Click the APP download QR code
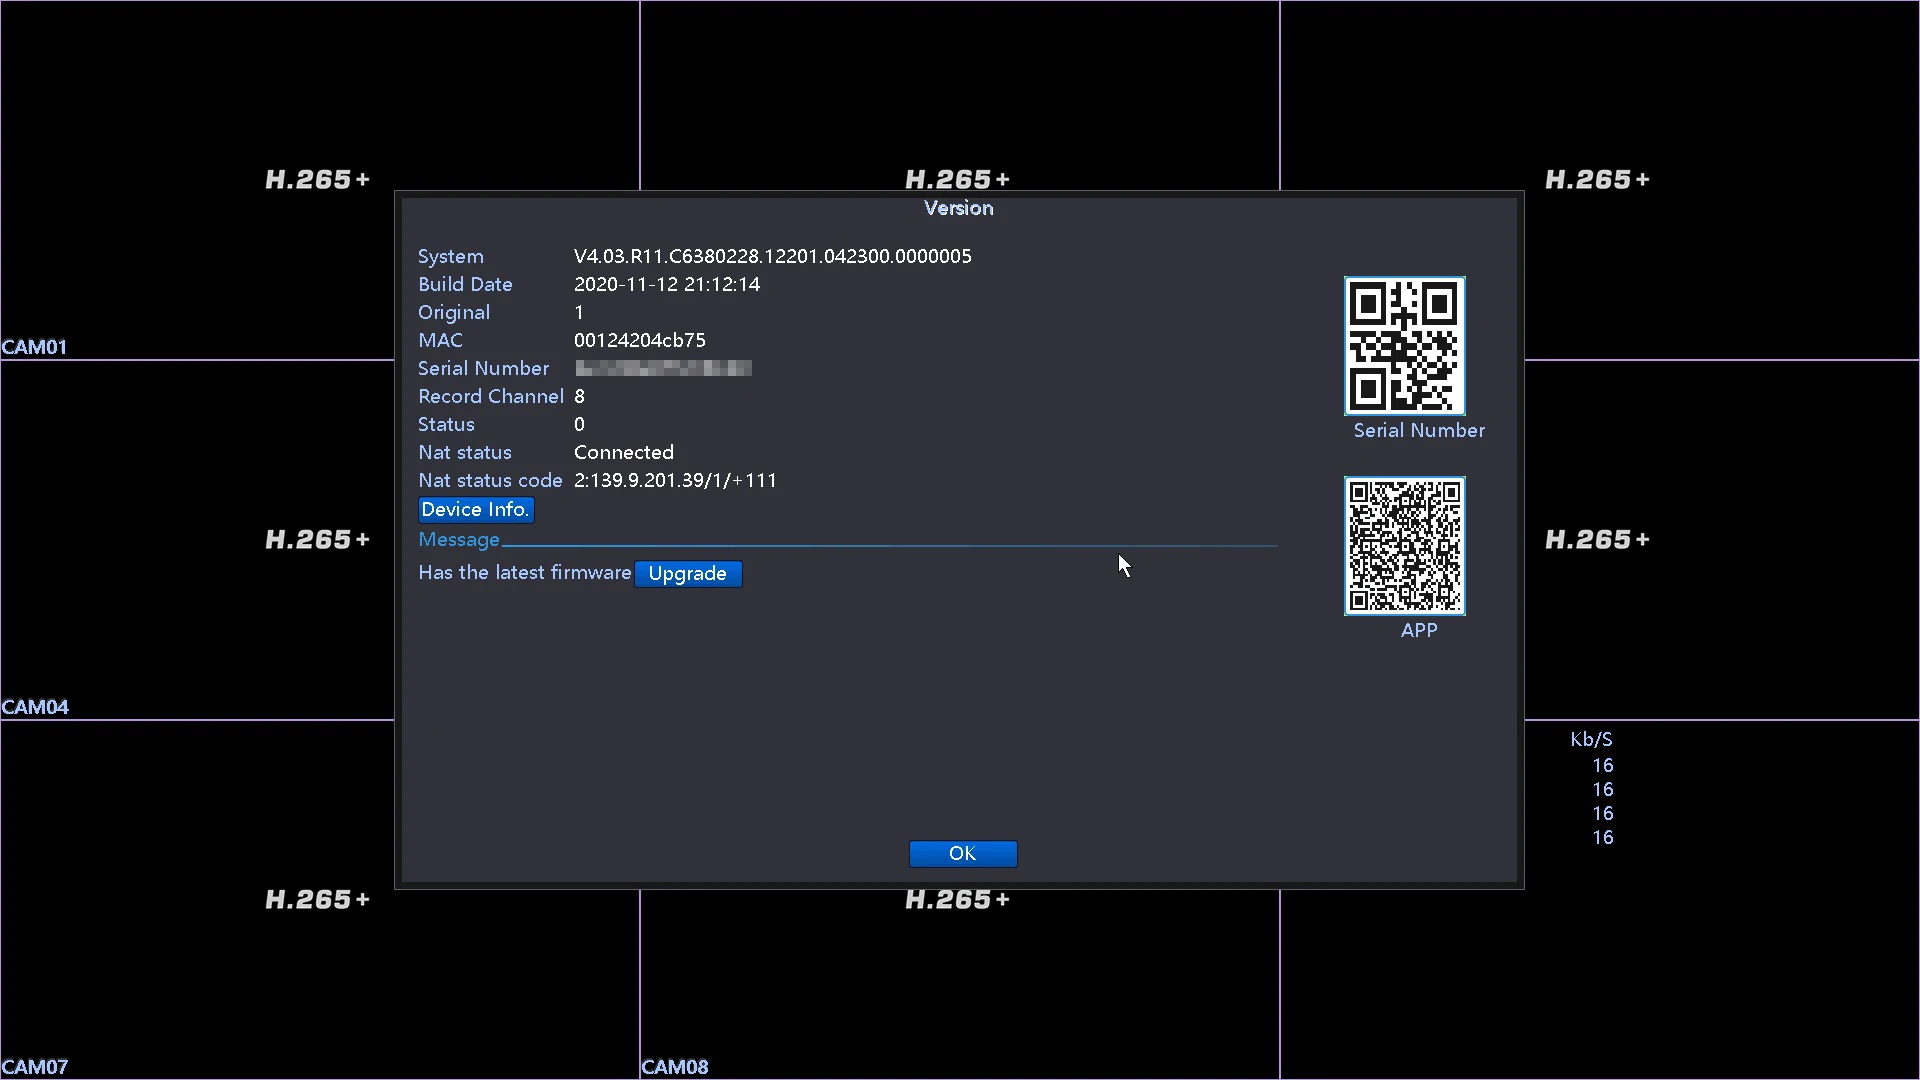Viewport: 1920px width, 1080px height. (x=1404, y=546)
